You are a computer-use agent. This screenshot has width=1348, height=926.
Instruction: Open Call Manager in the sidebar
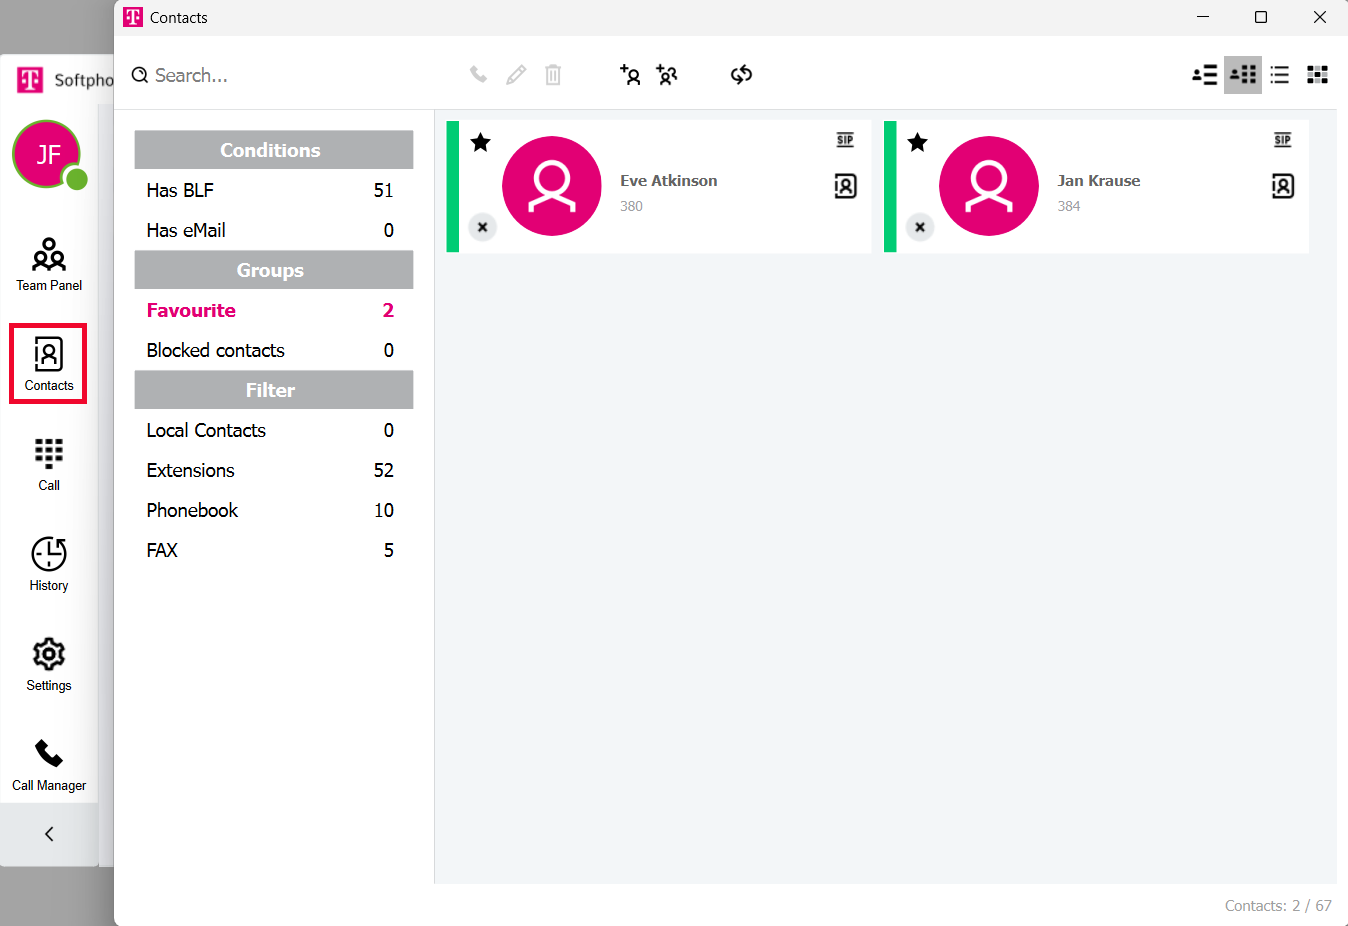[49, 764]
